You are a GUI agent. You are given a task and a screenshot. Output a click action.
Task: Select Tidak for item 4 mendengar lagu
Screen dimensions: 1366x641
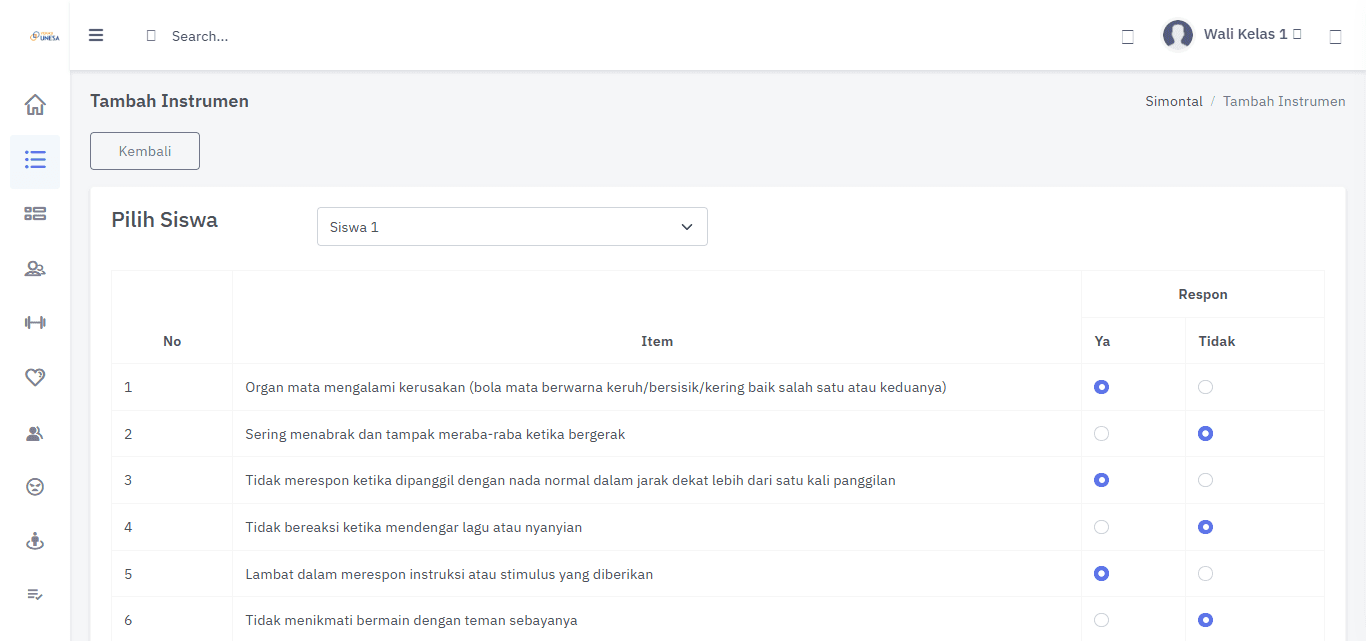pos(1205,527)
